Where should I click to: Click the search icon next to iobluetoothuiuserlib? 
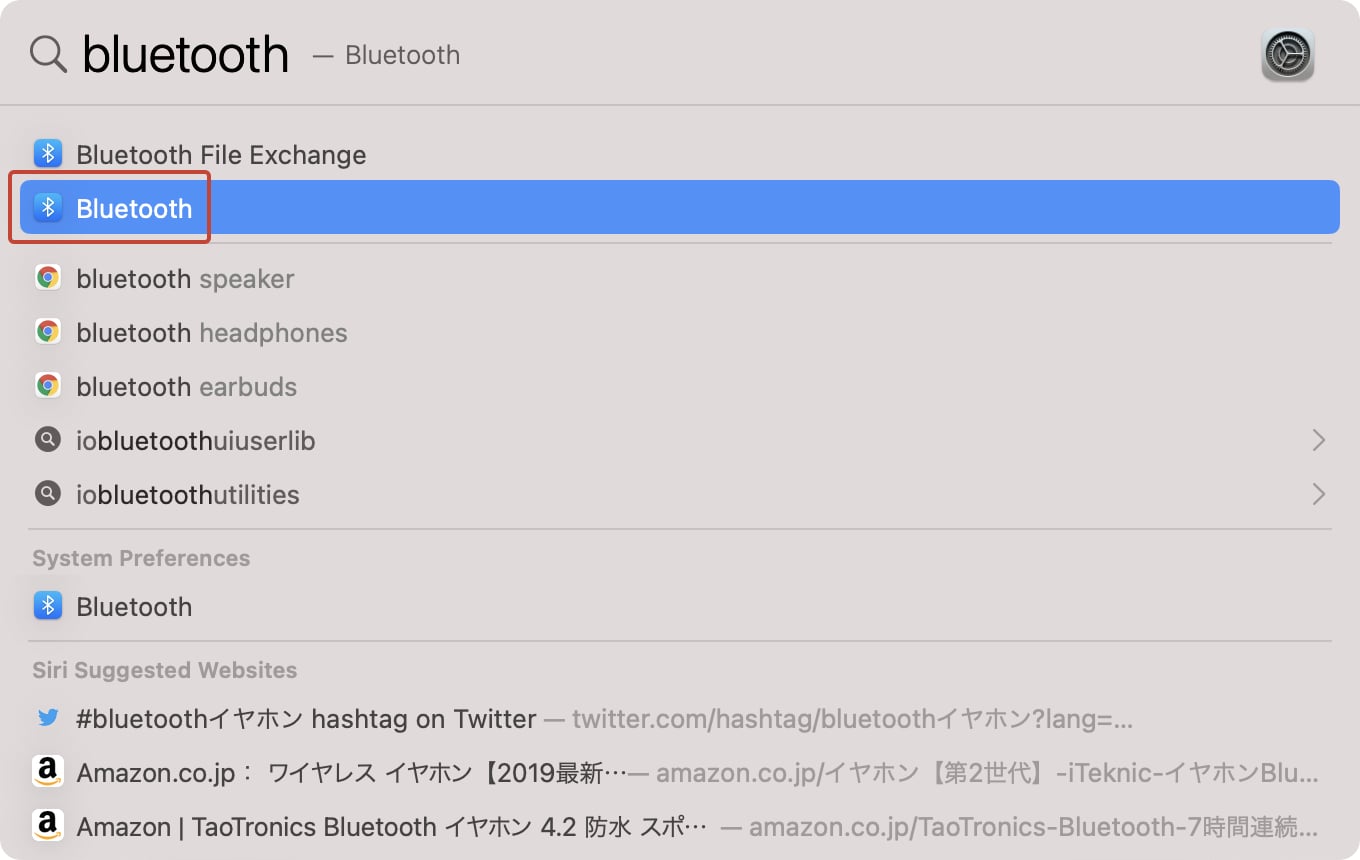point(48,440)
